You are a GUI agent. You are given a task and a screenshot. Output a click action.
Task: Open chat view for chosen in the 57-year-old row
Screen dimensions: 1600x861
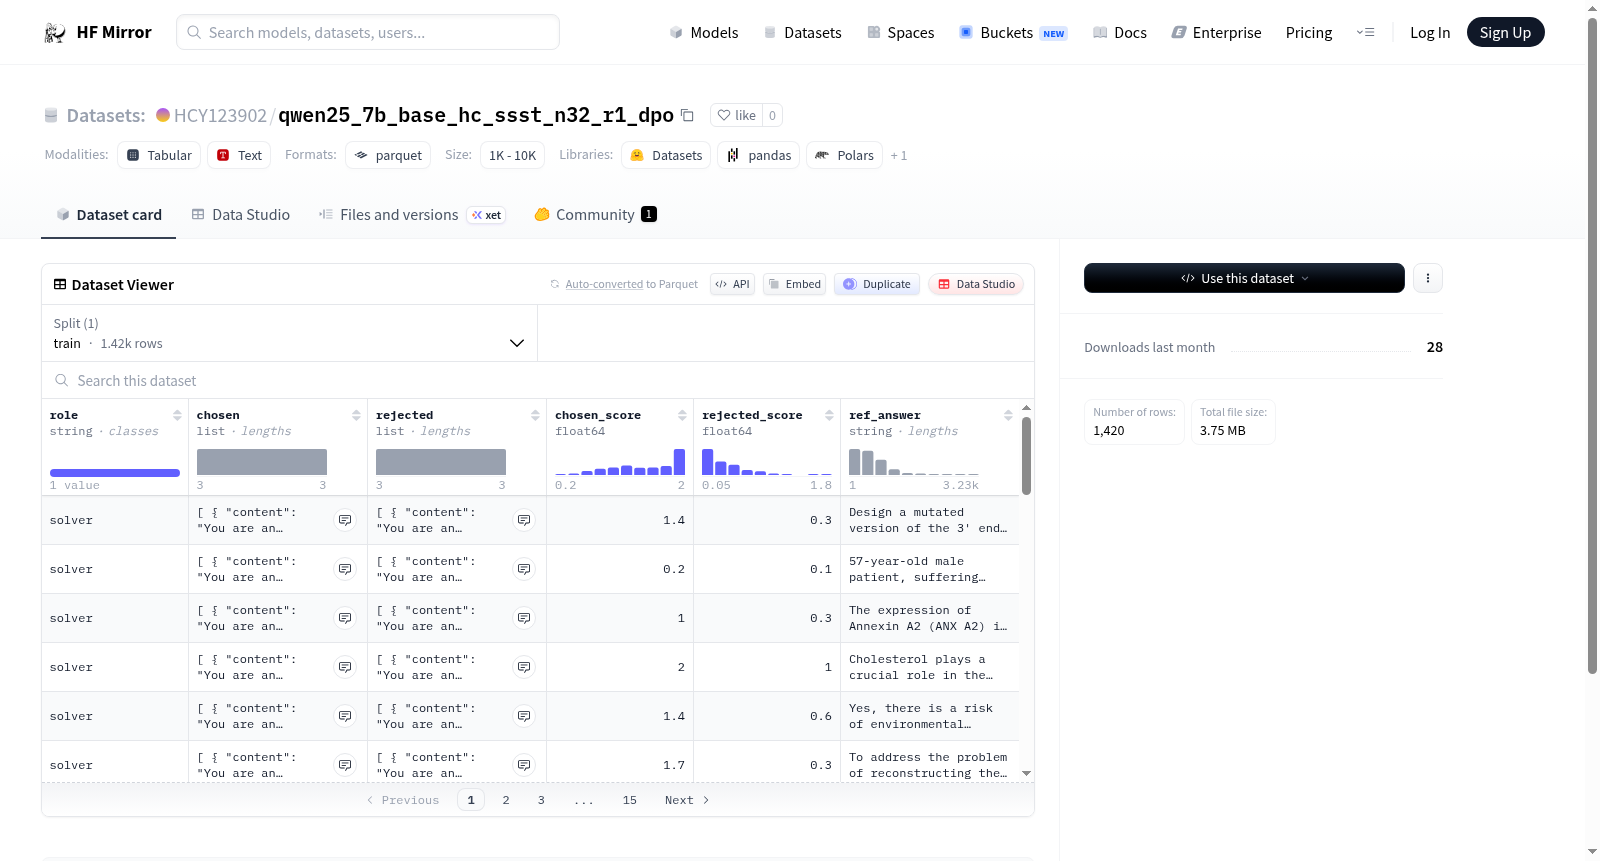(345, 569)
